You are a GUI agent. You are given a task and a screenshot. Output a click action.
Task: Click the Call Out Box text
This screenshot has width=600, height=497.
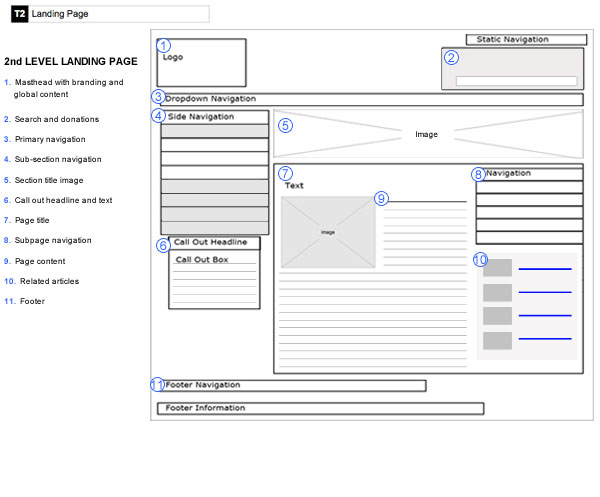click(x=202, y=259)
